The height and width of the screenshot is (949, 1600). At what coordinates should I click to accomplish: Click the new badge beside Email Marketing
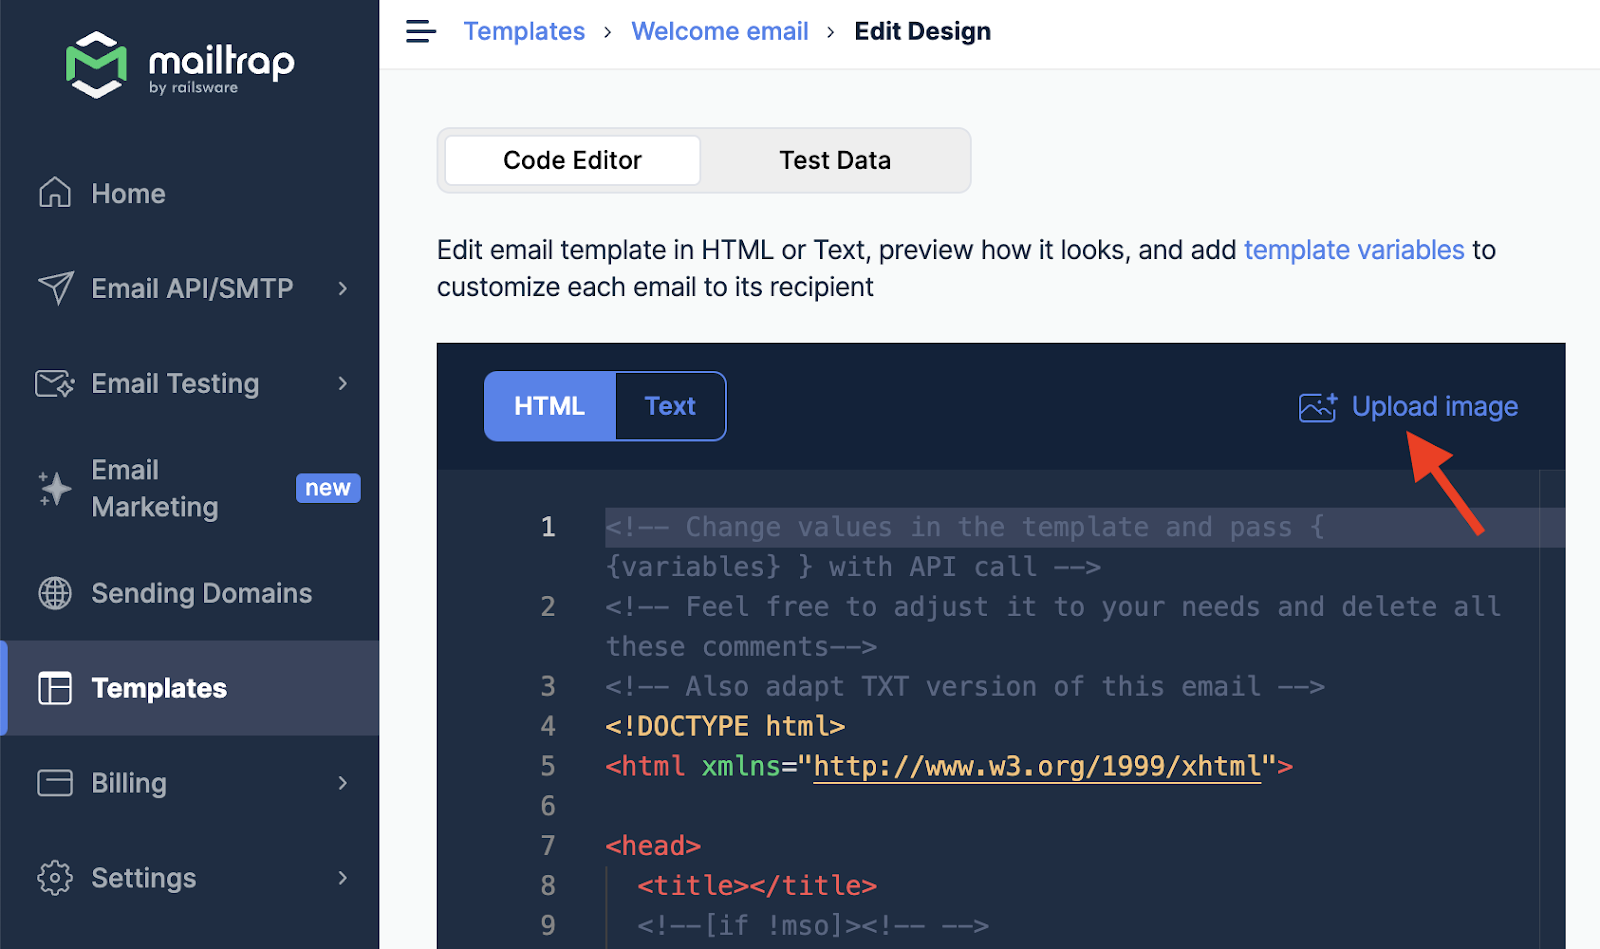pyautogui.click(x=328, y=488)
